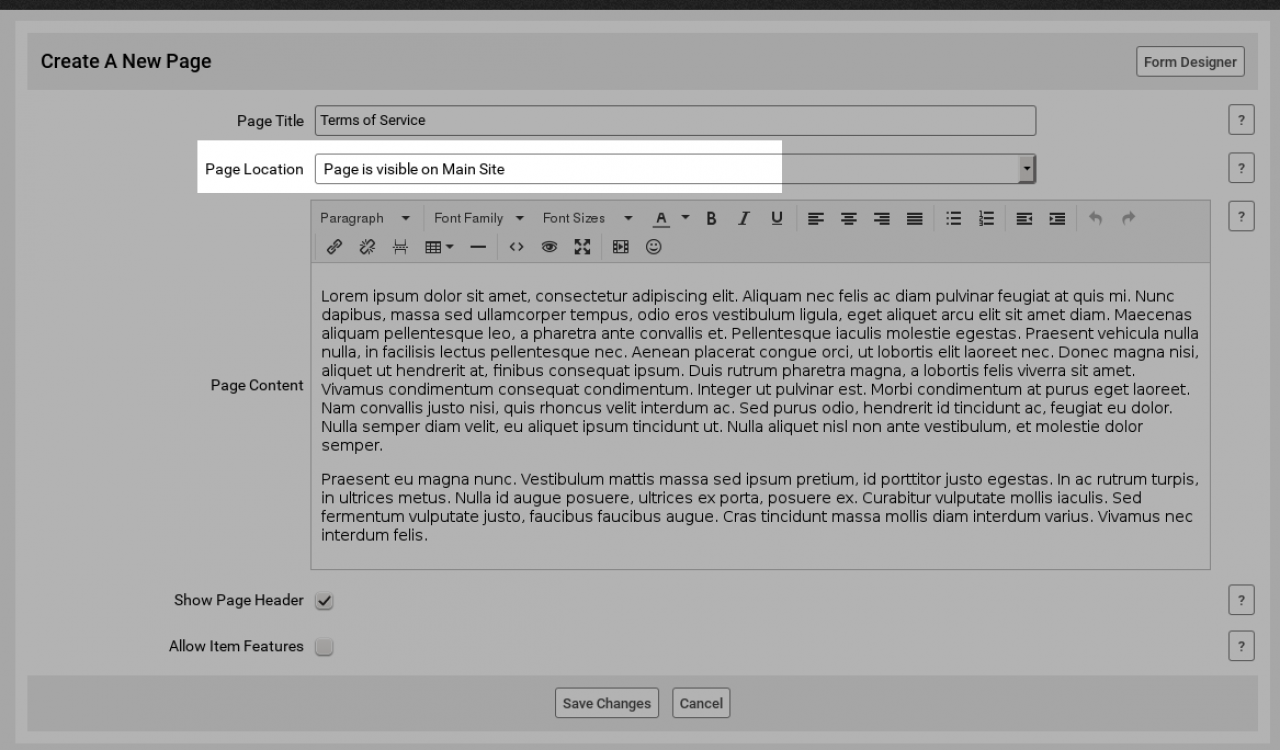Open help for the Page Title field

point(1241,120)
